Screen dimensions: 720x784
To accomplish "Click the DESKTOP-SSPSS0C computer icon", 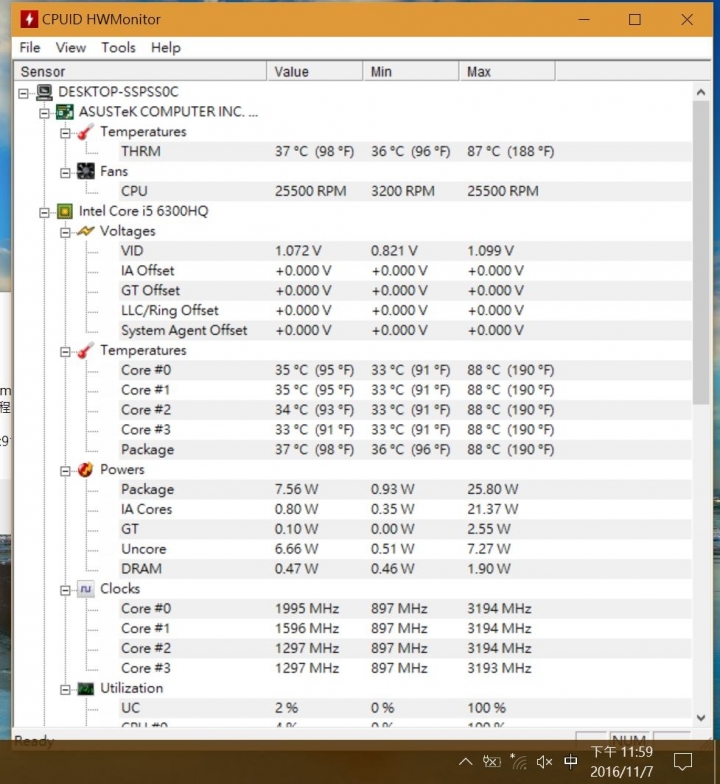I will pyautogui.click(x=44, y=92).
